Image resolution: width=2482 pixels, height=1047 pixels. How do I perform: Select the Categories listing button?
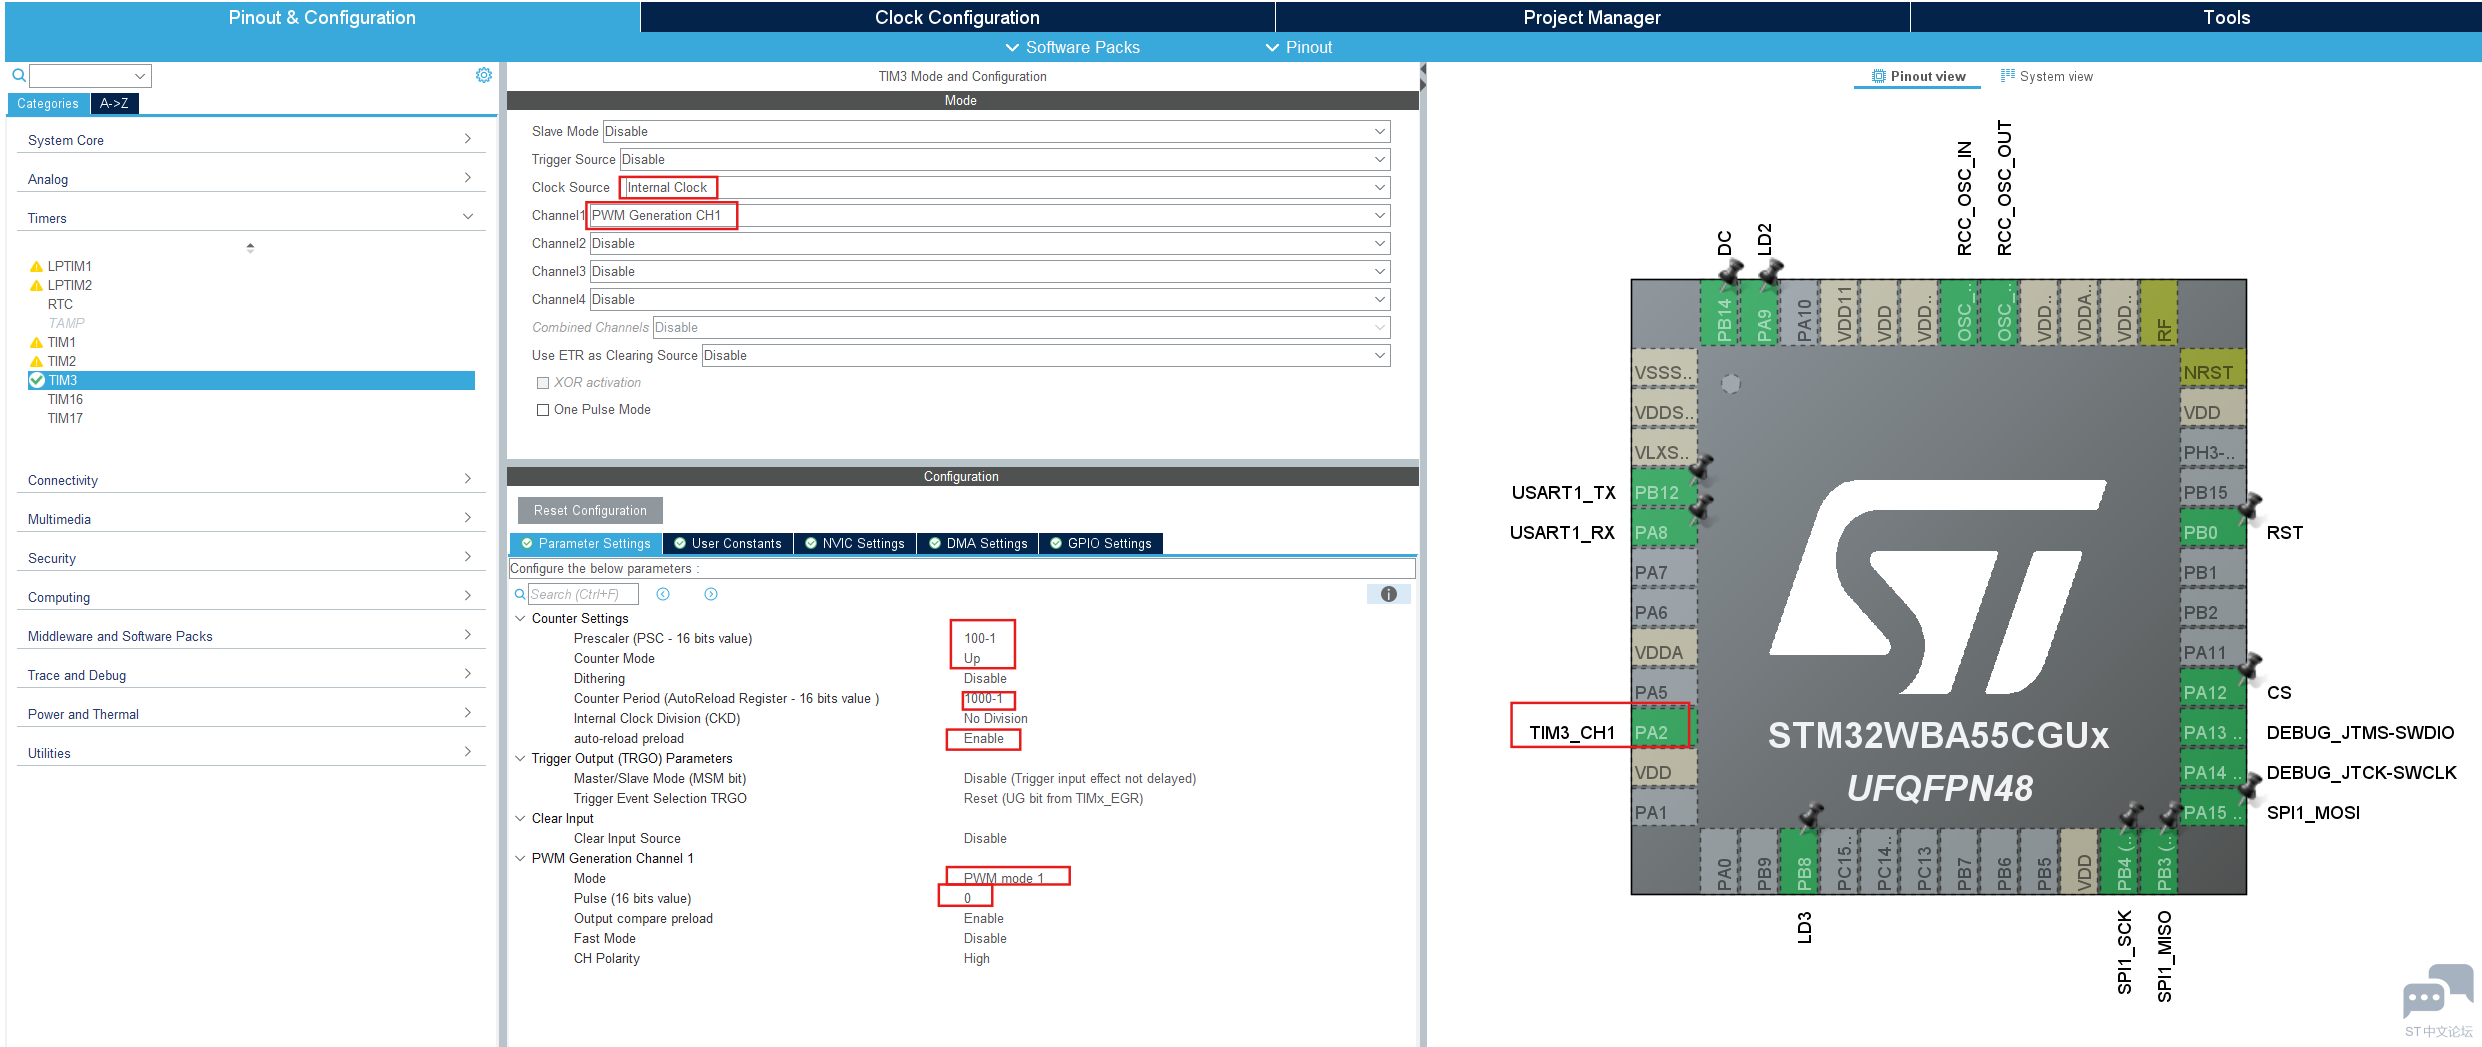[48, 103]
